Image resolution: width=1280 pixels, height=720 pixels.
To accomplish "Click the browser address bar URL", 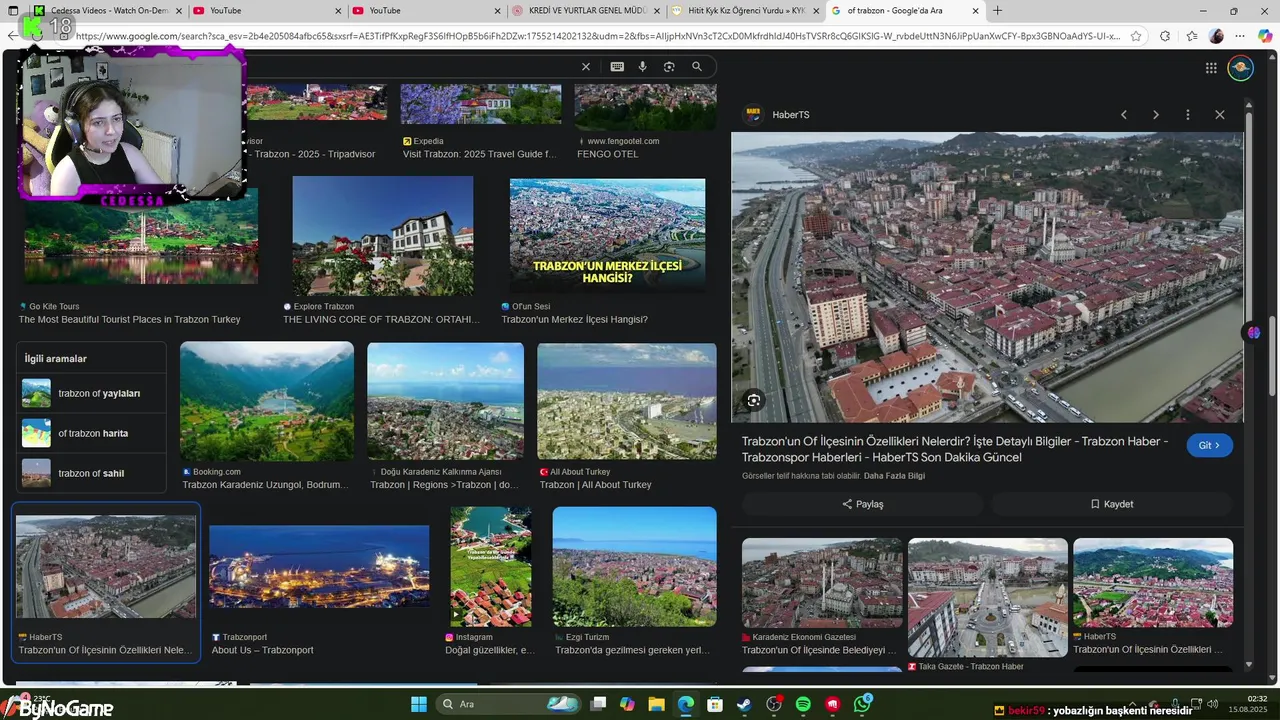I will [x=597, y=36].
